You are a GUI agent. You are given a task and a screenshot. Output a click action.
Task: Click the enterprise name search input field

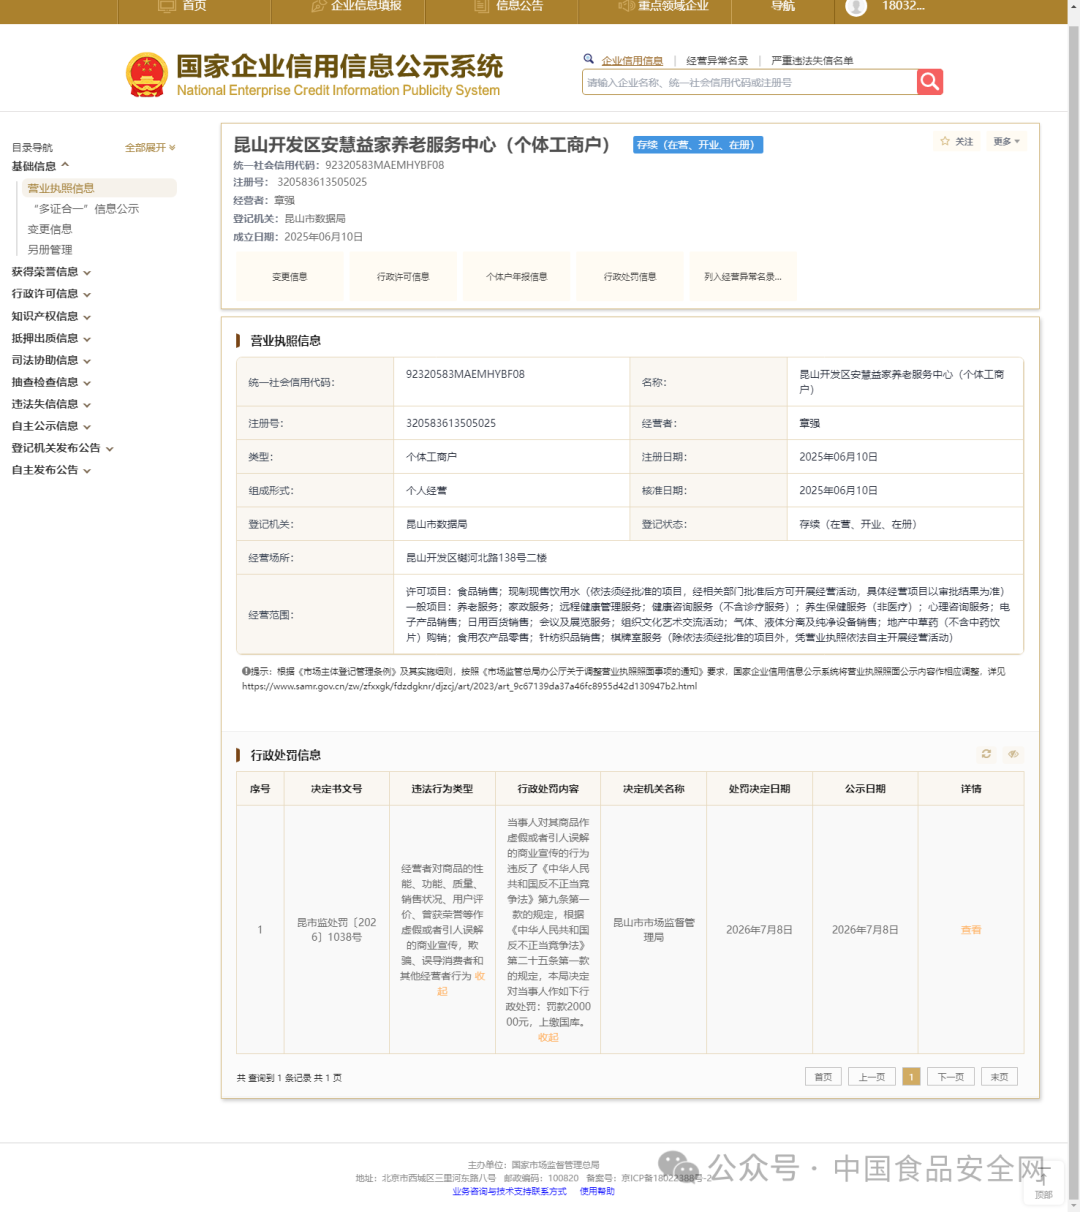[749, 82]
